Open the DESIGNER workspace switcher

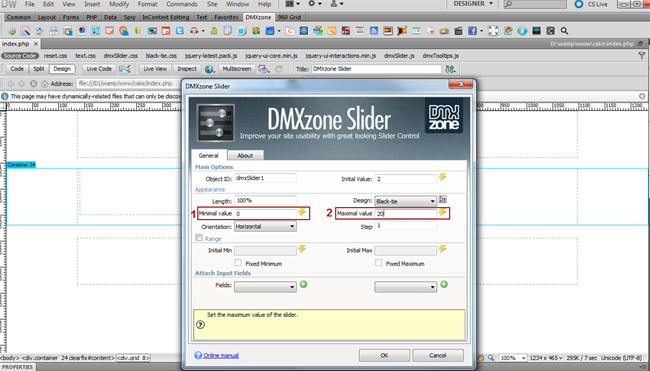coord(473,4)
